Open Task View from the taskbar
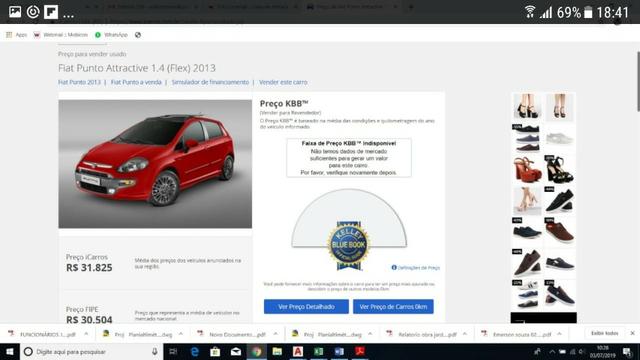The height and width of the screenshot is (360, 640). point(173,351)
